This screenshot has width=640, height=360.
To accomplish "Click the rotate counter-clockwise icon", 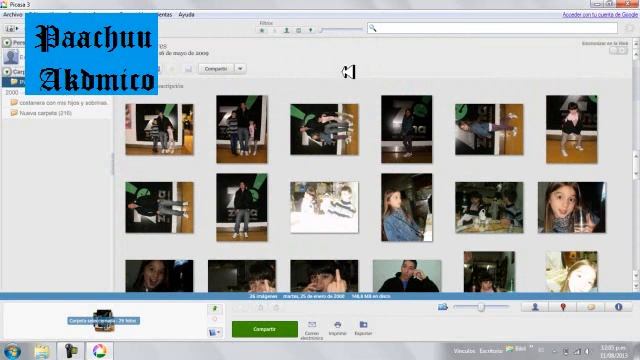I will coord(261,308).
